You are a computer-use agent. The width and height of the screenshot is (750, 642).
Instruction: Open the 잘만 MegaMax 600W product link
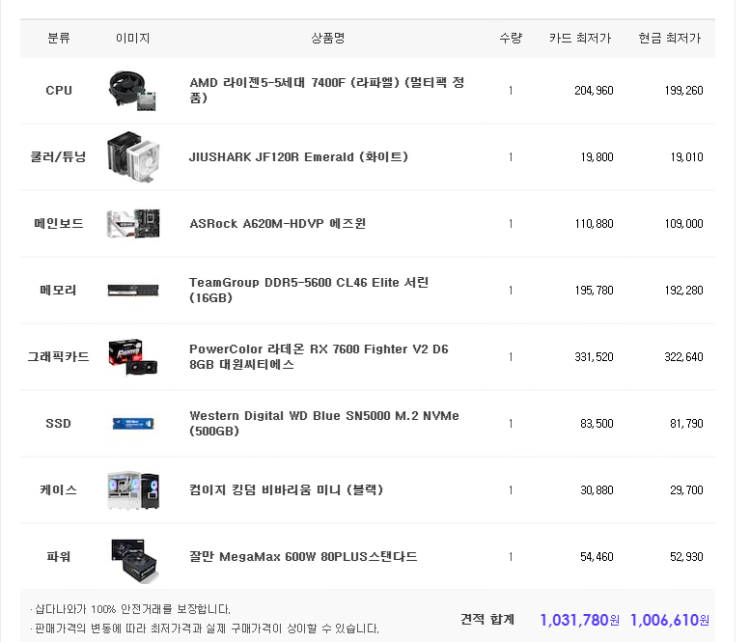point(303,557)
